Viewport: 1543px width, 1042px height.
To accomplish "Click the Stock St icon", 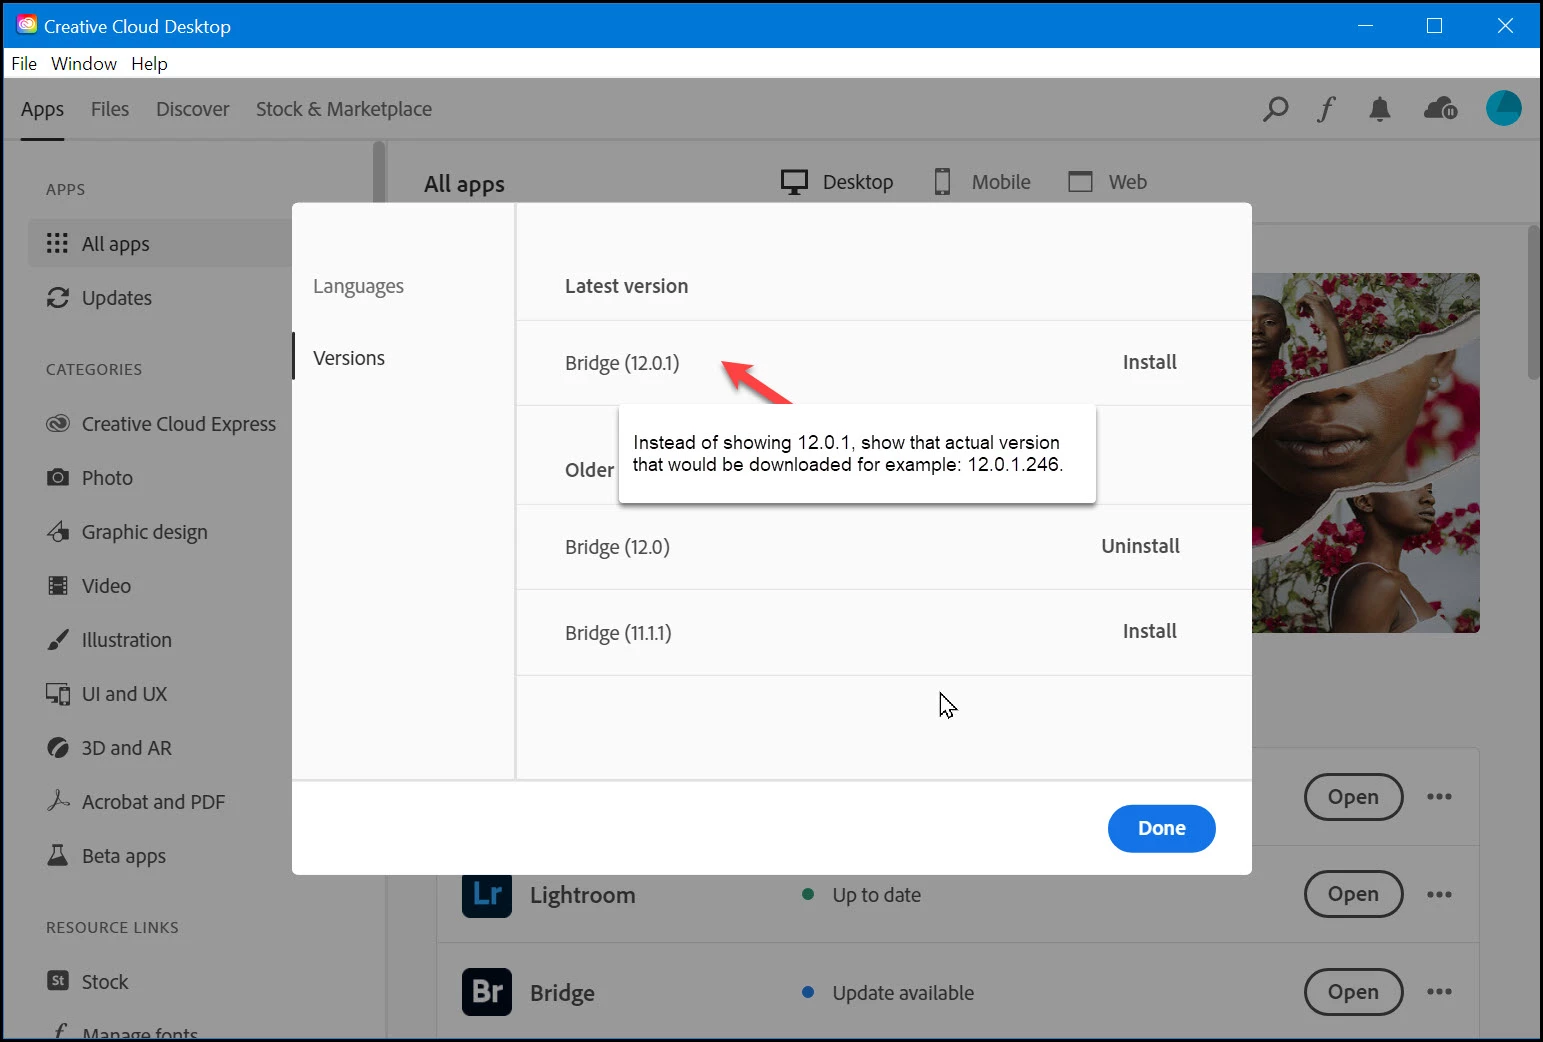I will point(58,981).
